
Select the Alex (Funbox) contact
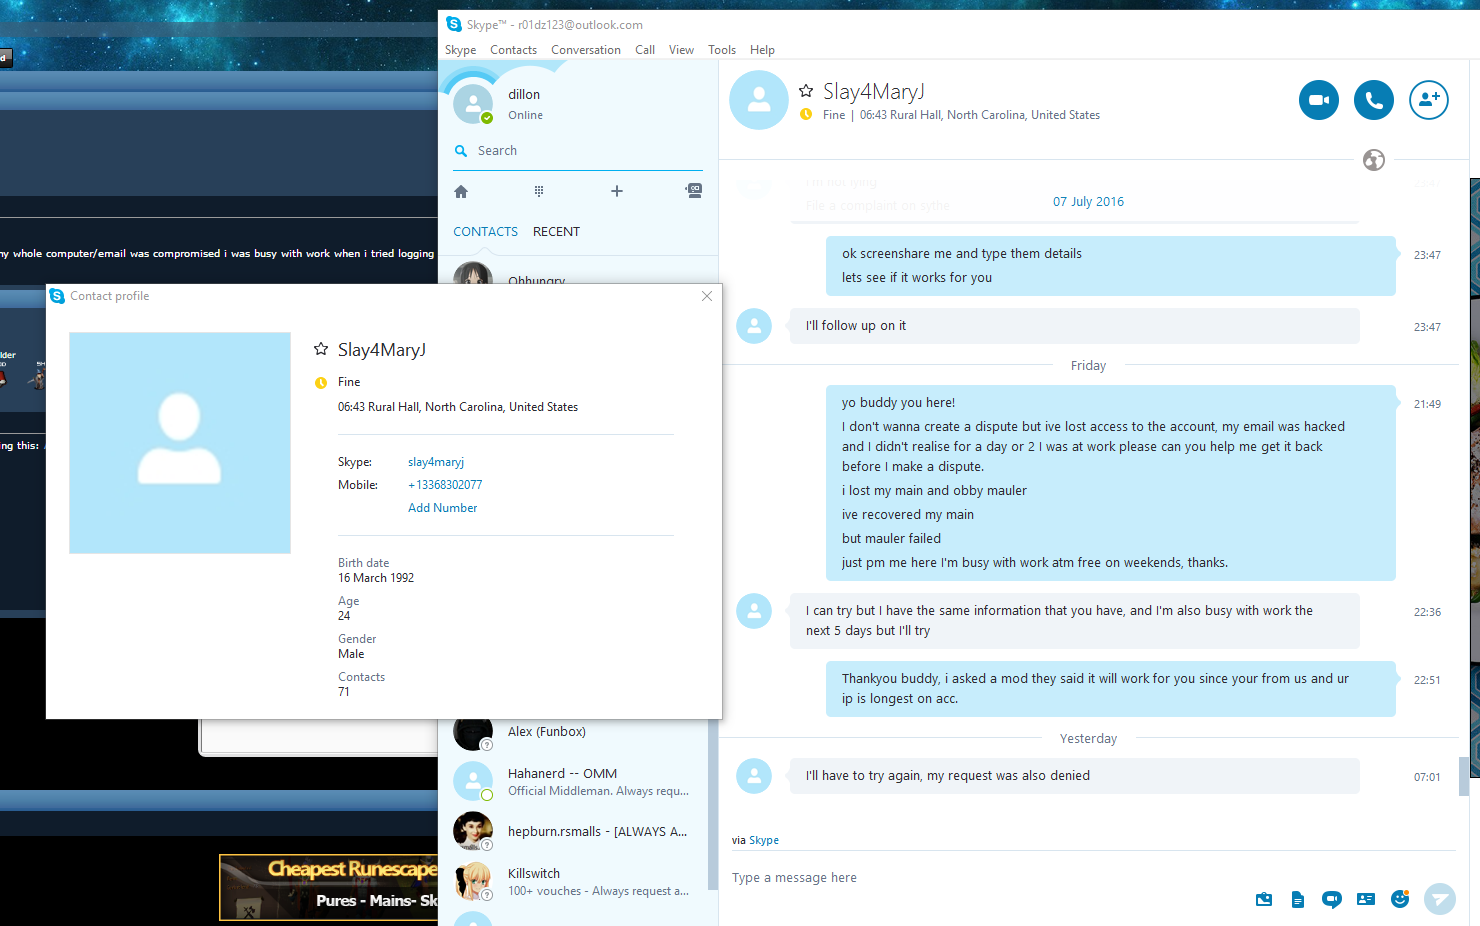572,732
